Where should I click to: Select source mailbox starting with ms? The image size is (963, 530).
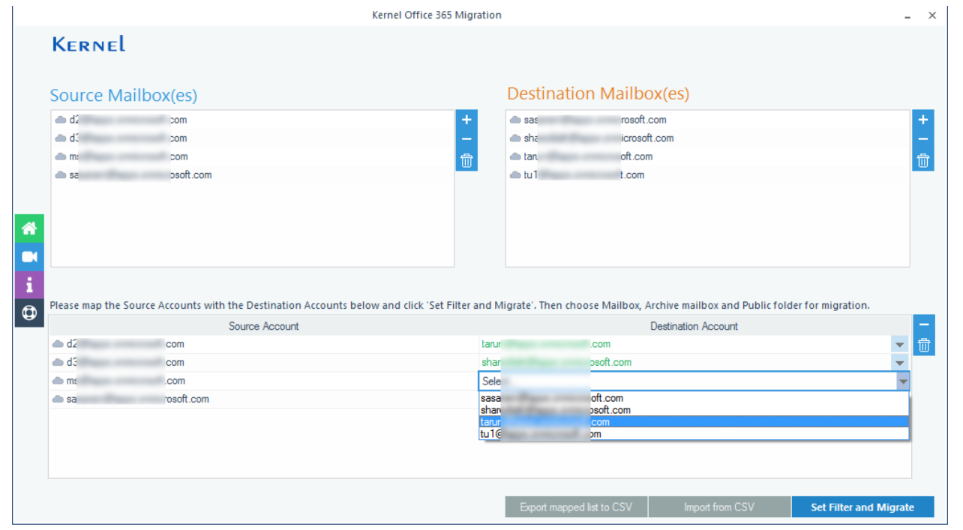point(252,157)
